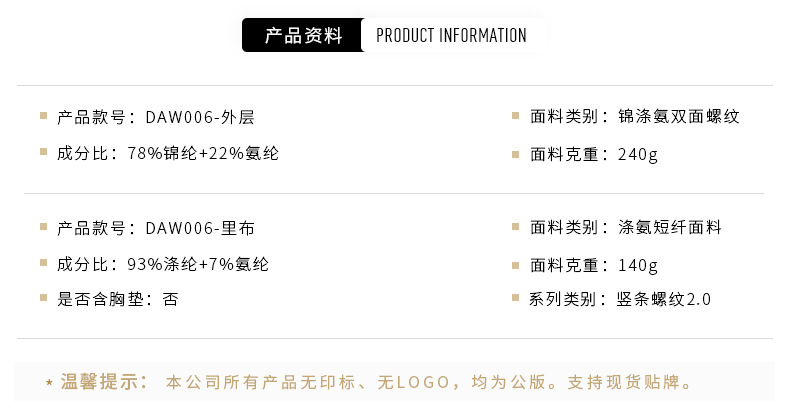Click the 竖条螺纹2.0 series text
790x418 pixels.
(x=664, y=299)
